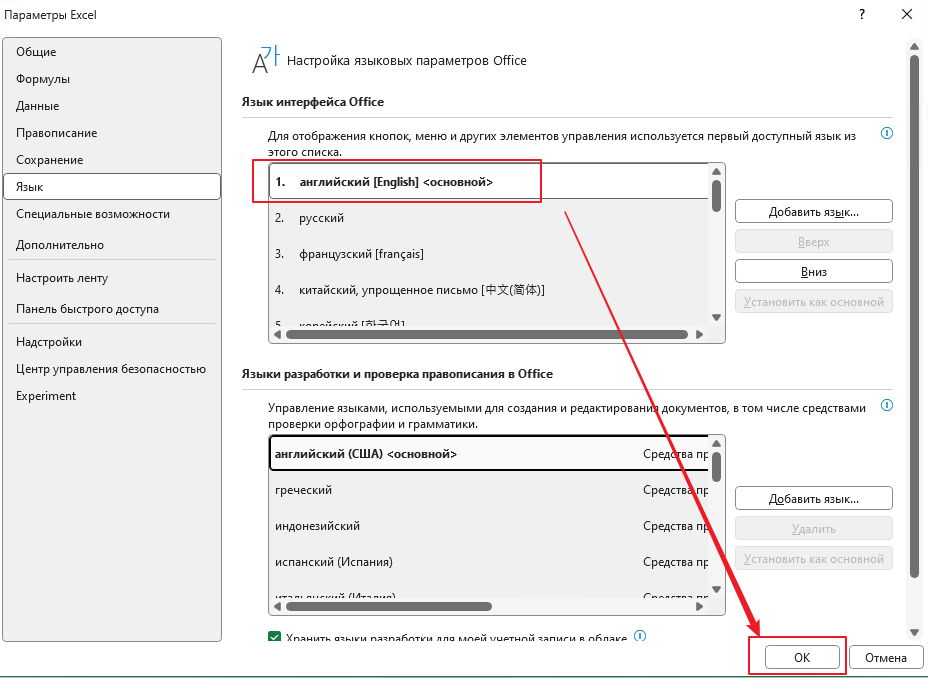928x678 pixels.
Task: Click up arrow of authoring languages scrollbar
Action: pyautogui.click(x=716, y=444)
